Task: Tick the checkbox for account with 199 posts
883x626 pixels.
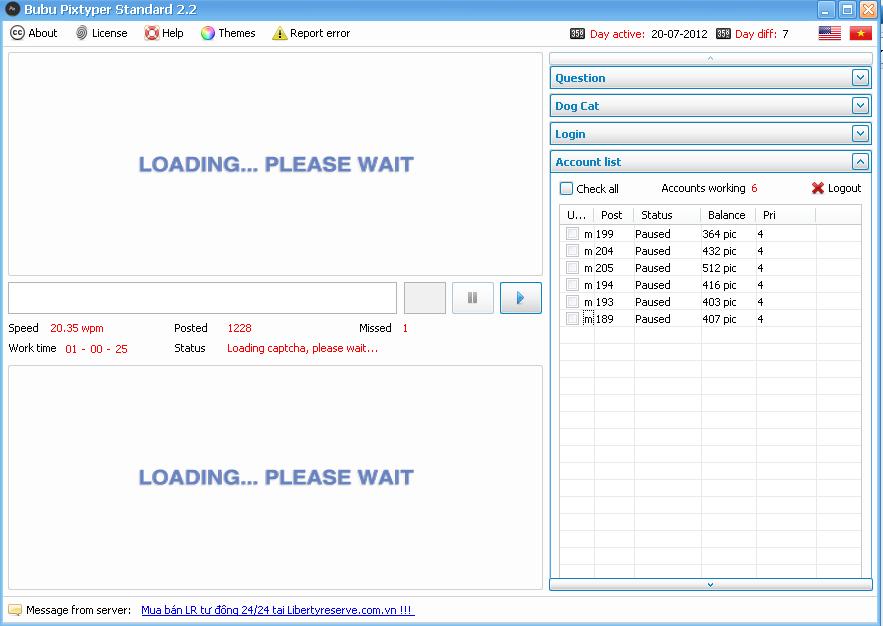Action: tap(573, 234)
